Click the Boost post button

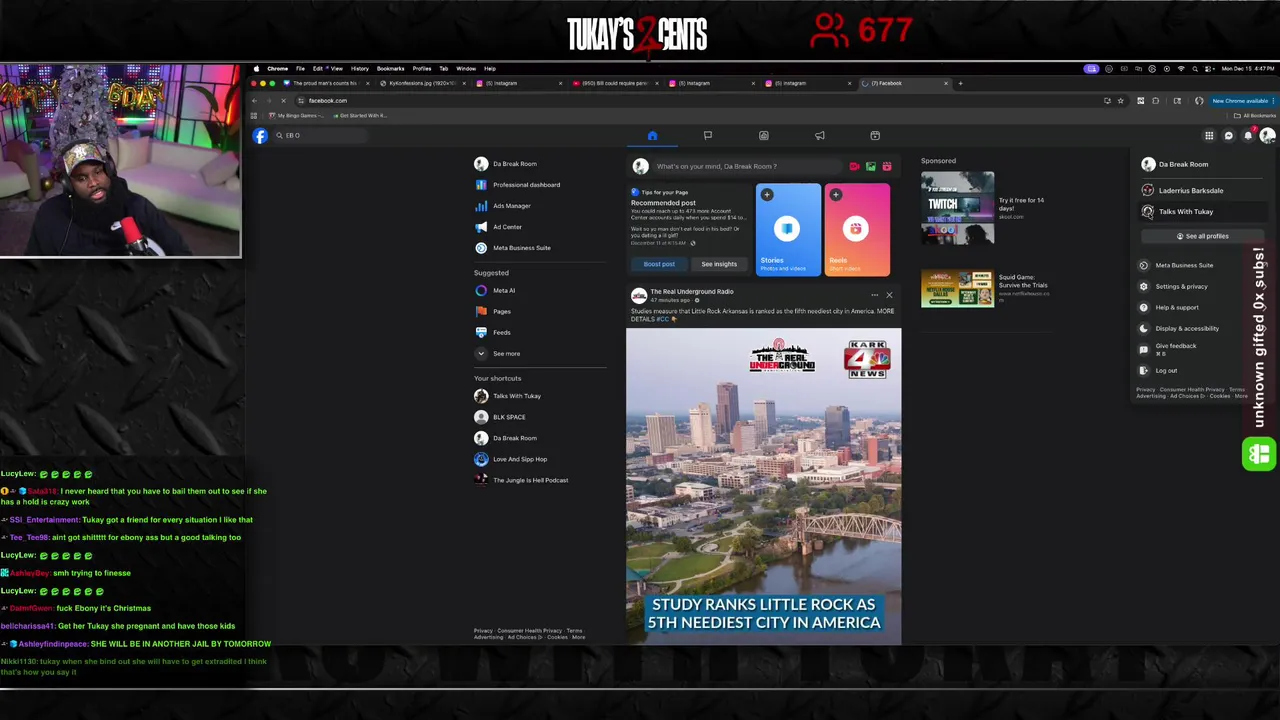coord(659,264)
